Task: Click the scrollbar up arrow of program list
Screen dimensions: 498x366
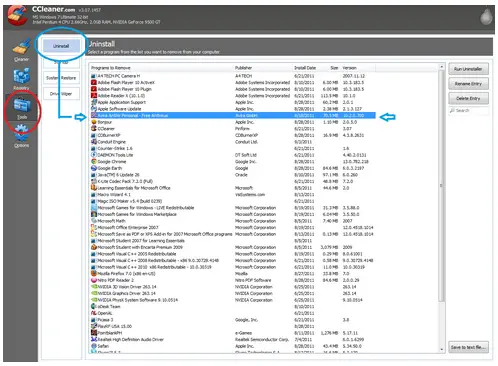Action: pyautogui.click(x=442, y=67)
